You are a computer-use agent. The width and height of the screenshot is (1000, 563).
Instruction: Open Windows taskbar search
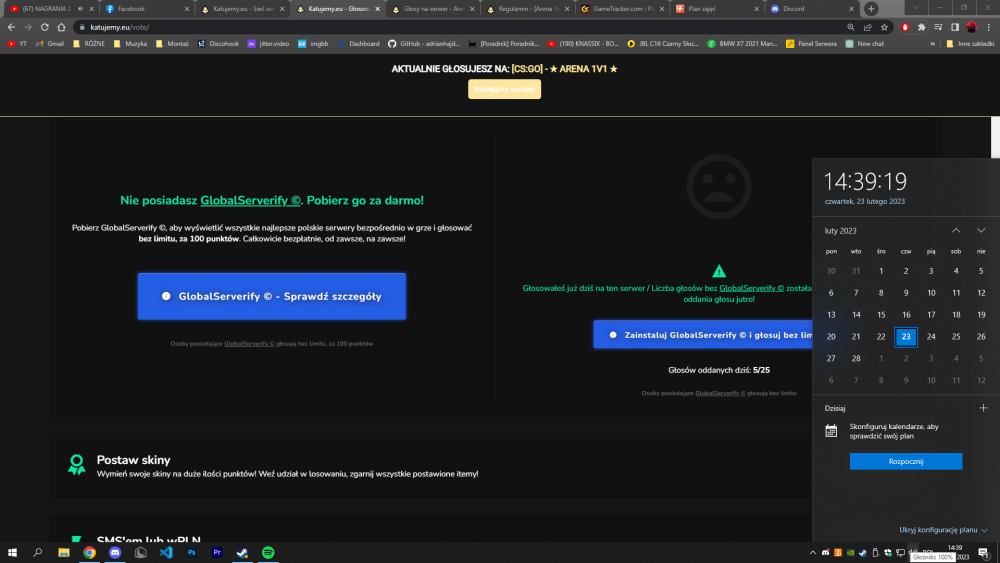(x=38, y=553)
